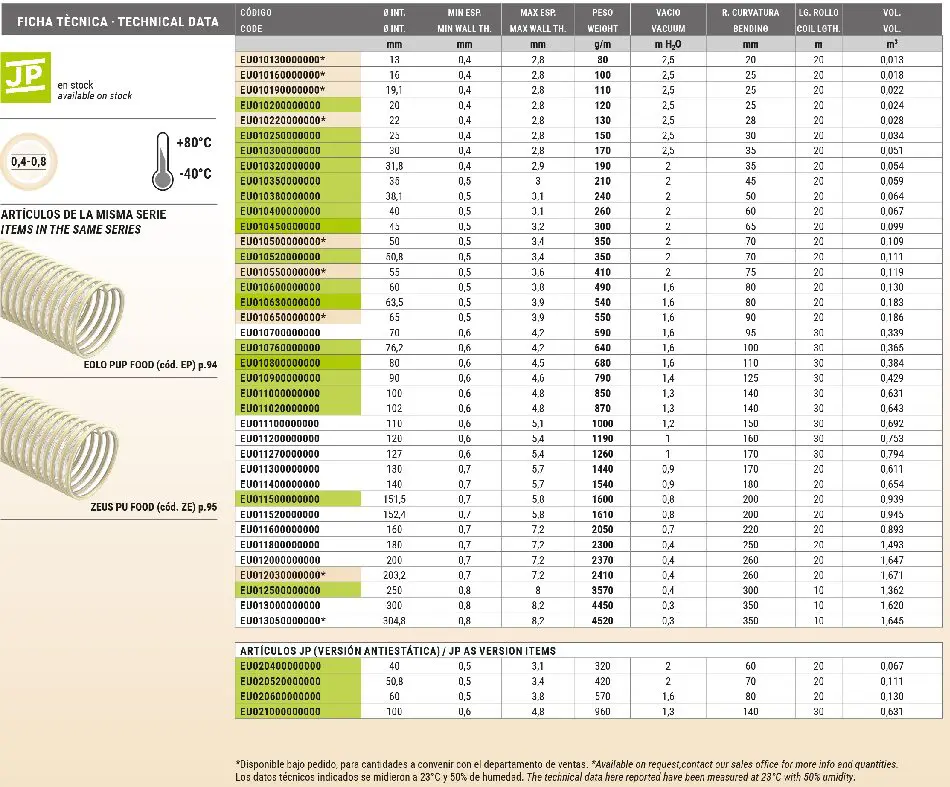Click the green code cell EU011500000000

[x=281, y=498]
